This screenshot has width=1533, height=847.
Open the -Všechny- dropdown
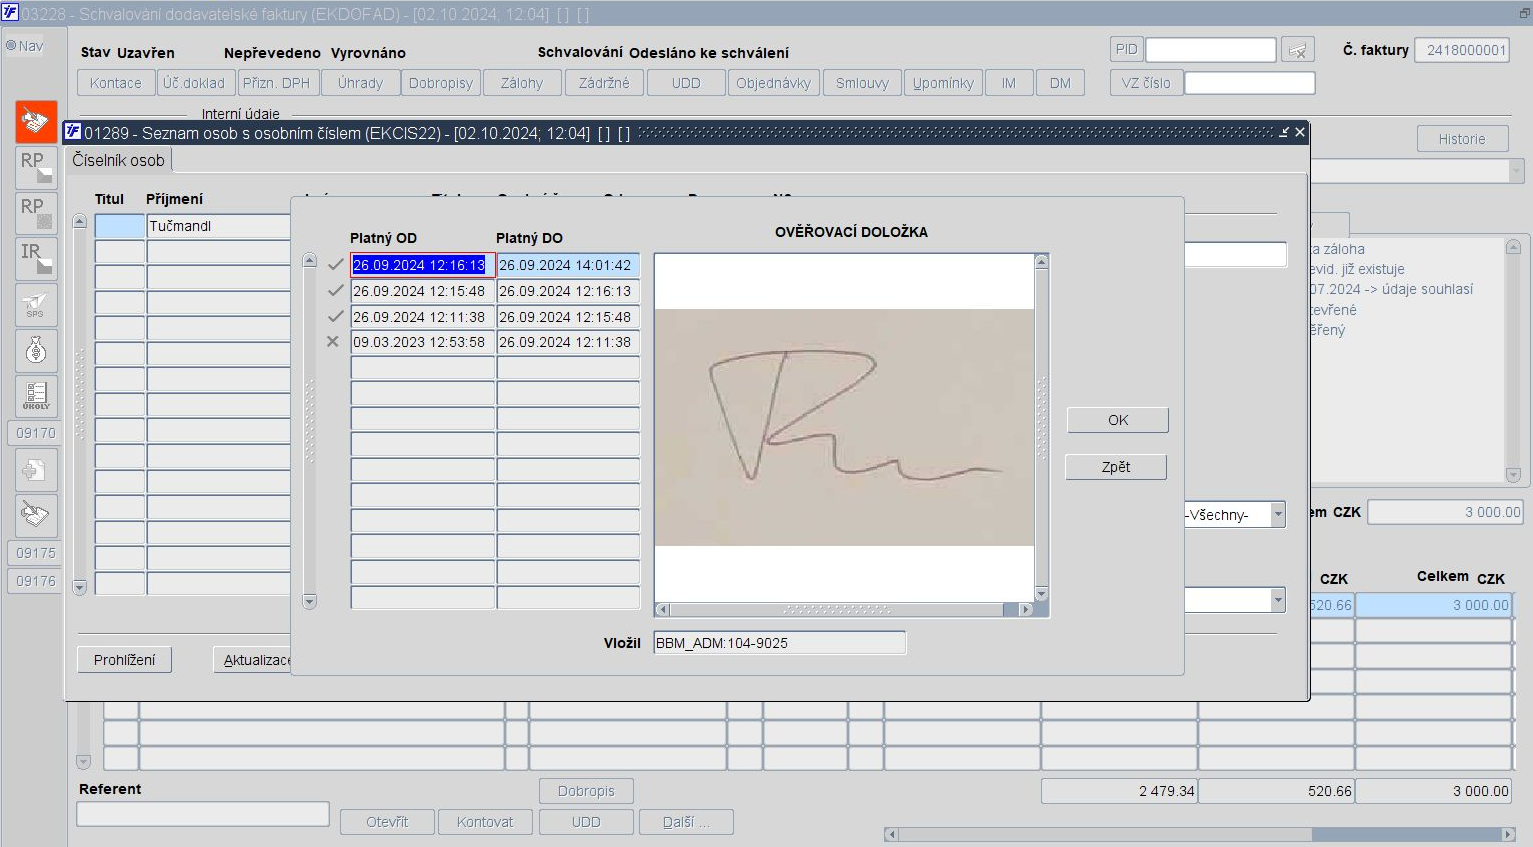click(1277, 514)
